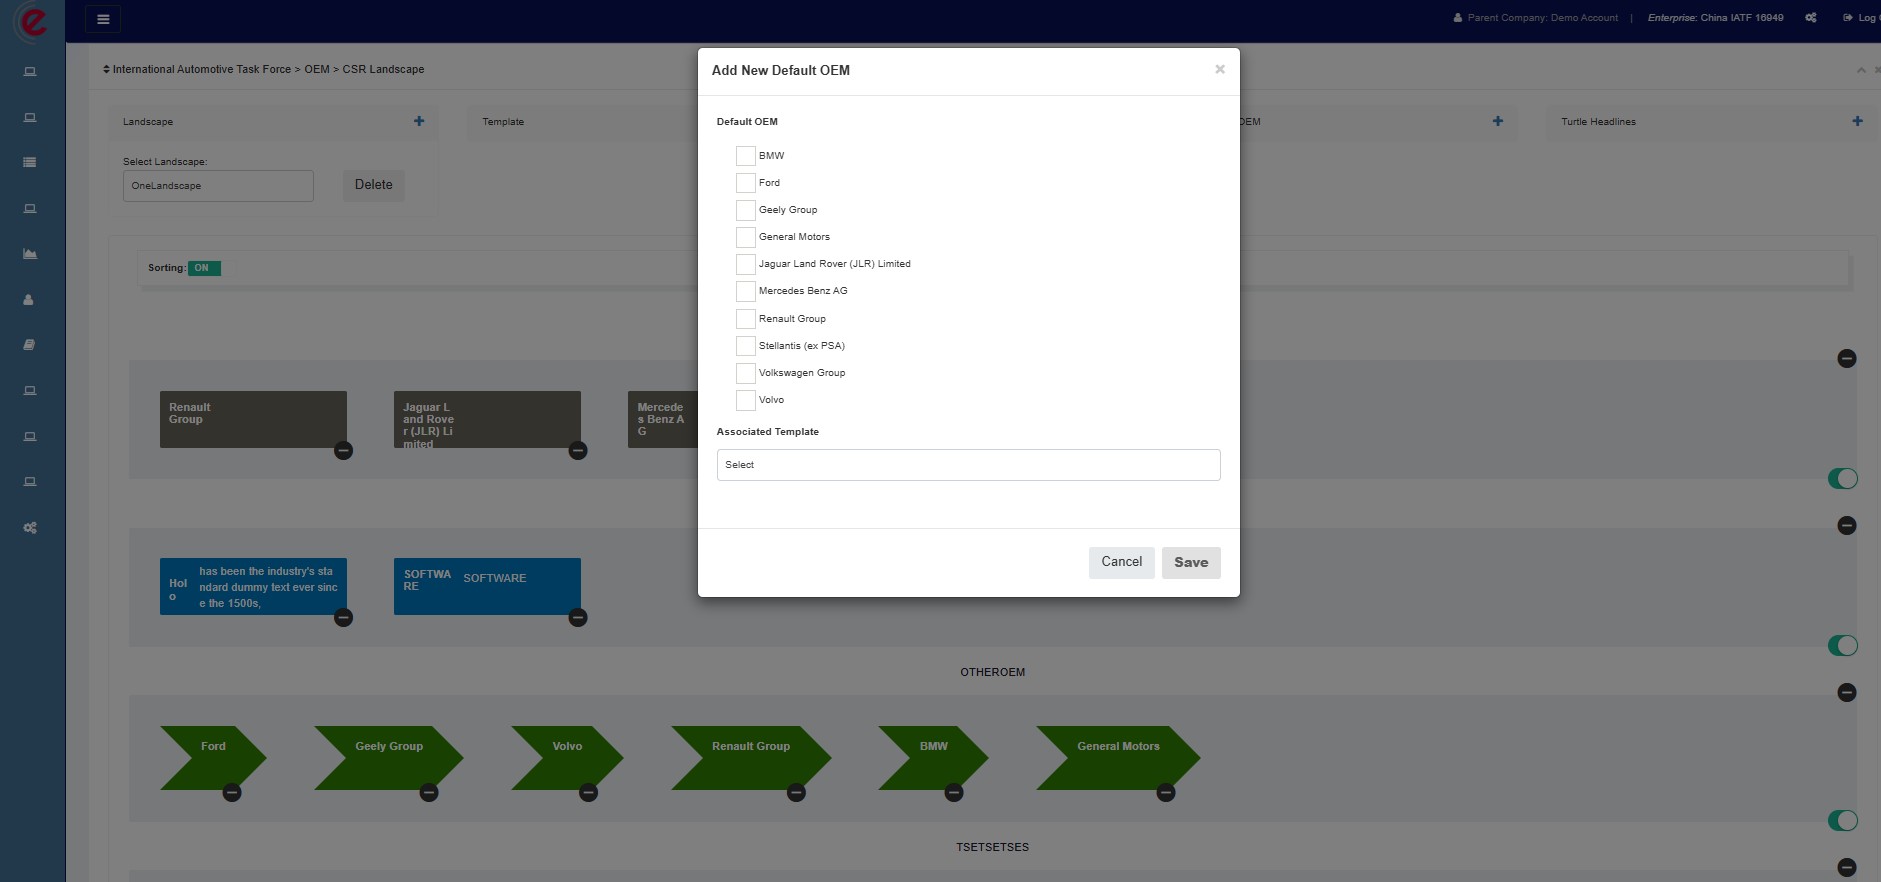
Task: Close the Add New Default OEM dialog
Action: [x=1219, y=69]
